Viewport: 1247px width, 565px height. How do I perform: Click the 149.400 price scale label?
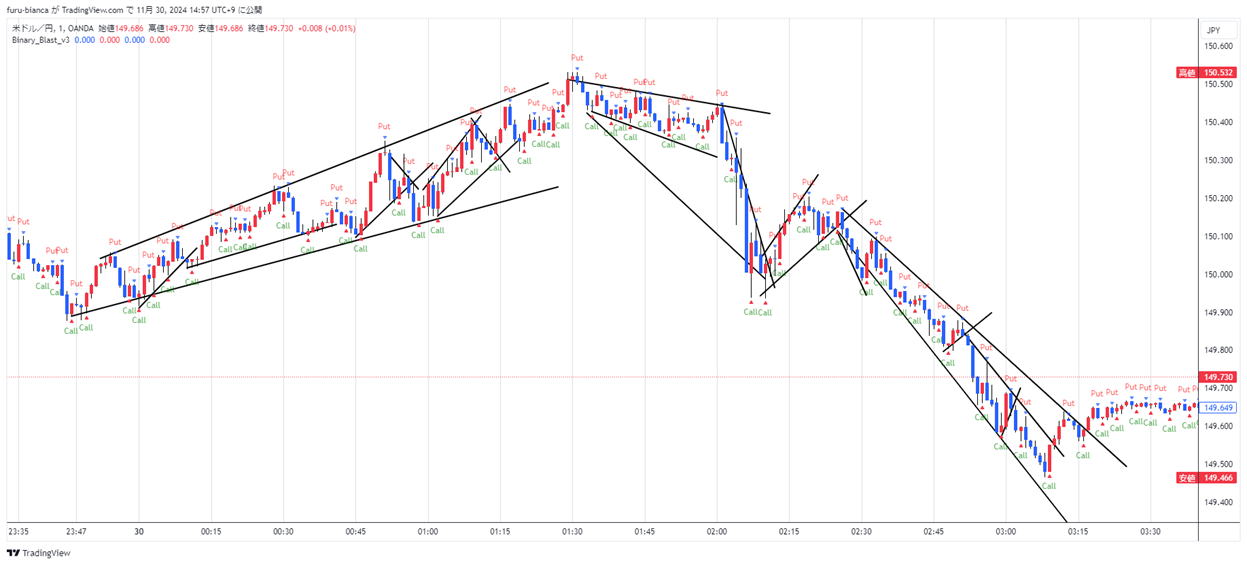1217,502
